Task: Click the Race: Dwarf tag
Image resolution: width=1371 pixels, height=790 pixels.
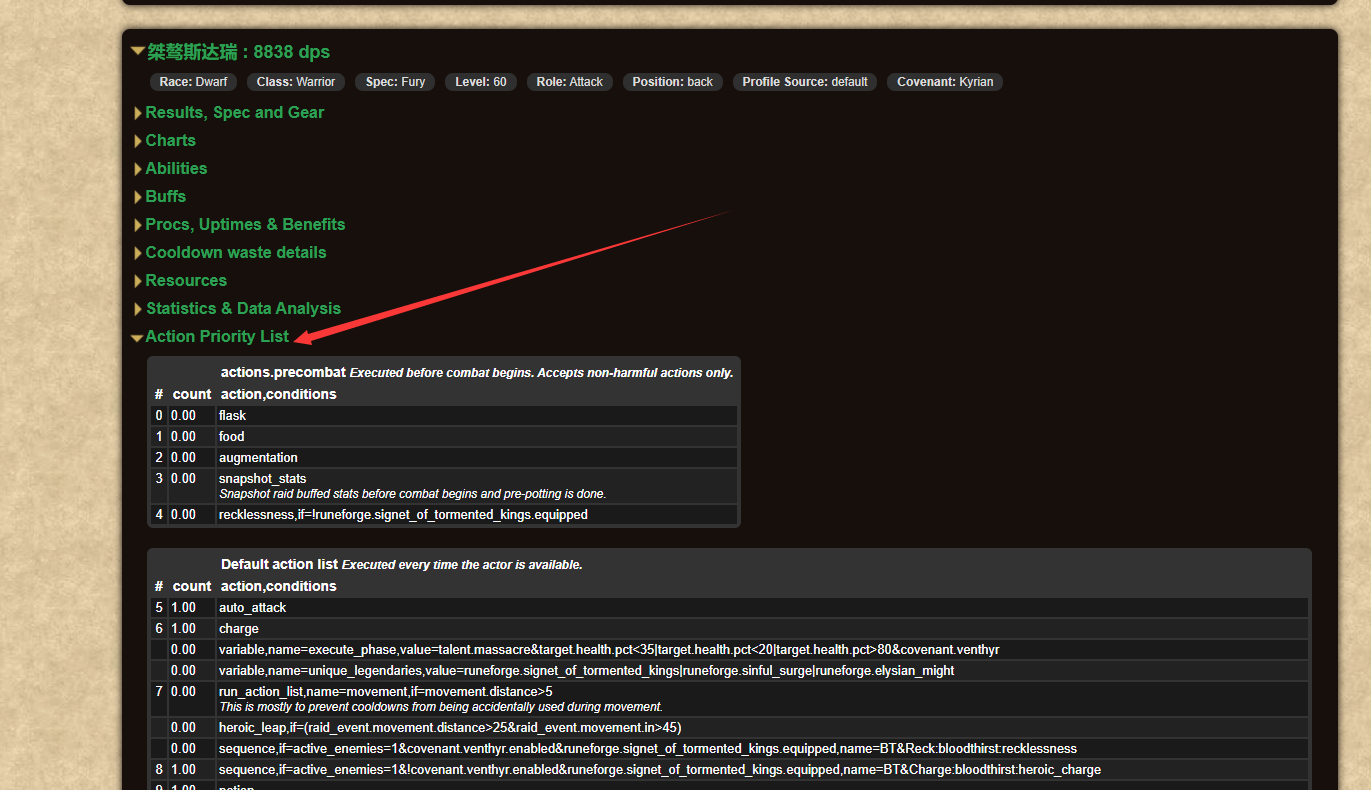Action: pos(193,82)
